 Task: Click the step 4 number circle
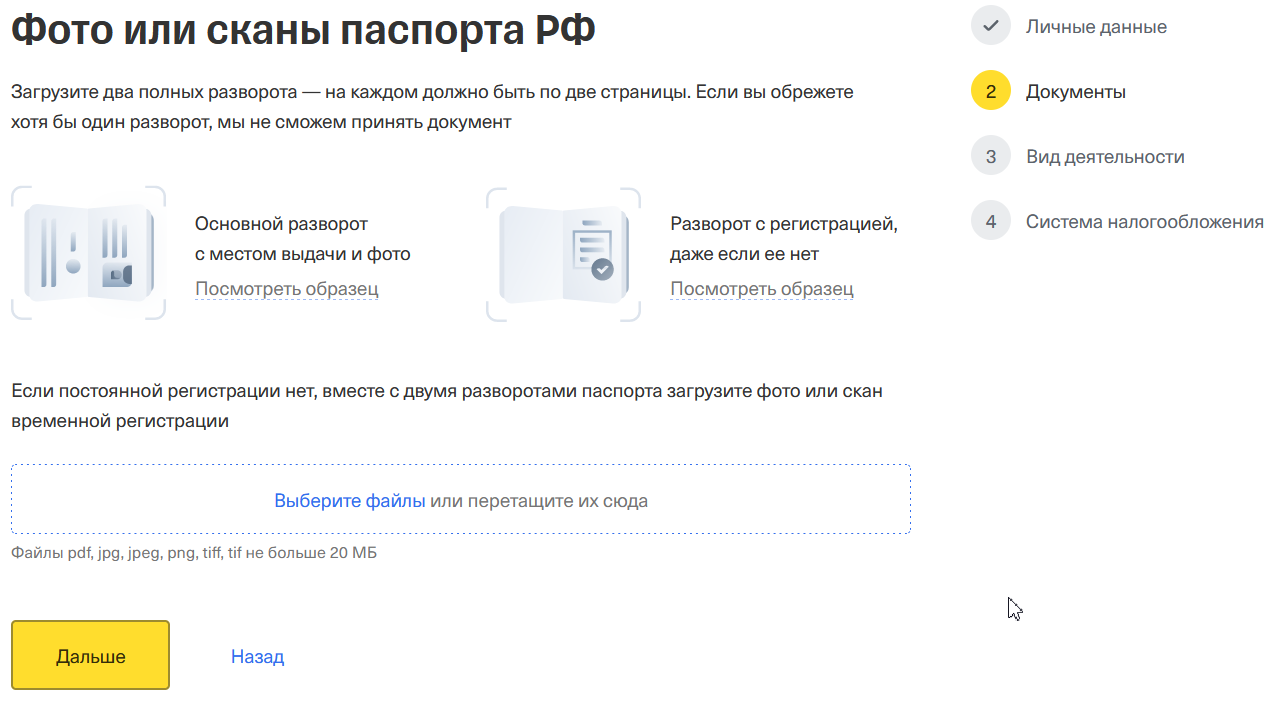point(991,221)
